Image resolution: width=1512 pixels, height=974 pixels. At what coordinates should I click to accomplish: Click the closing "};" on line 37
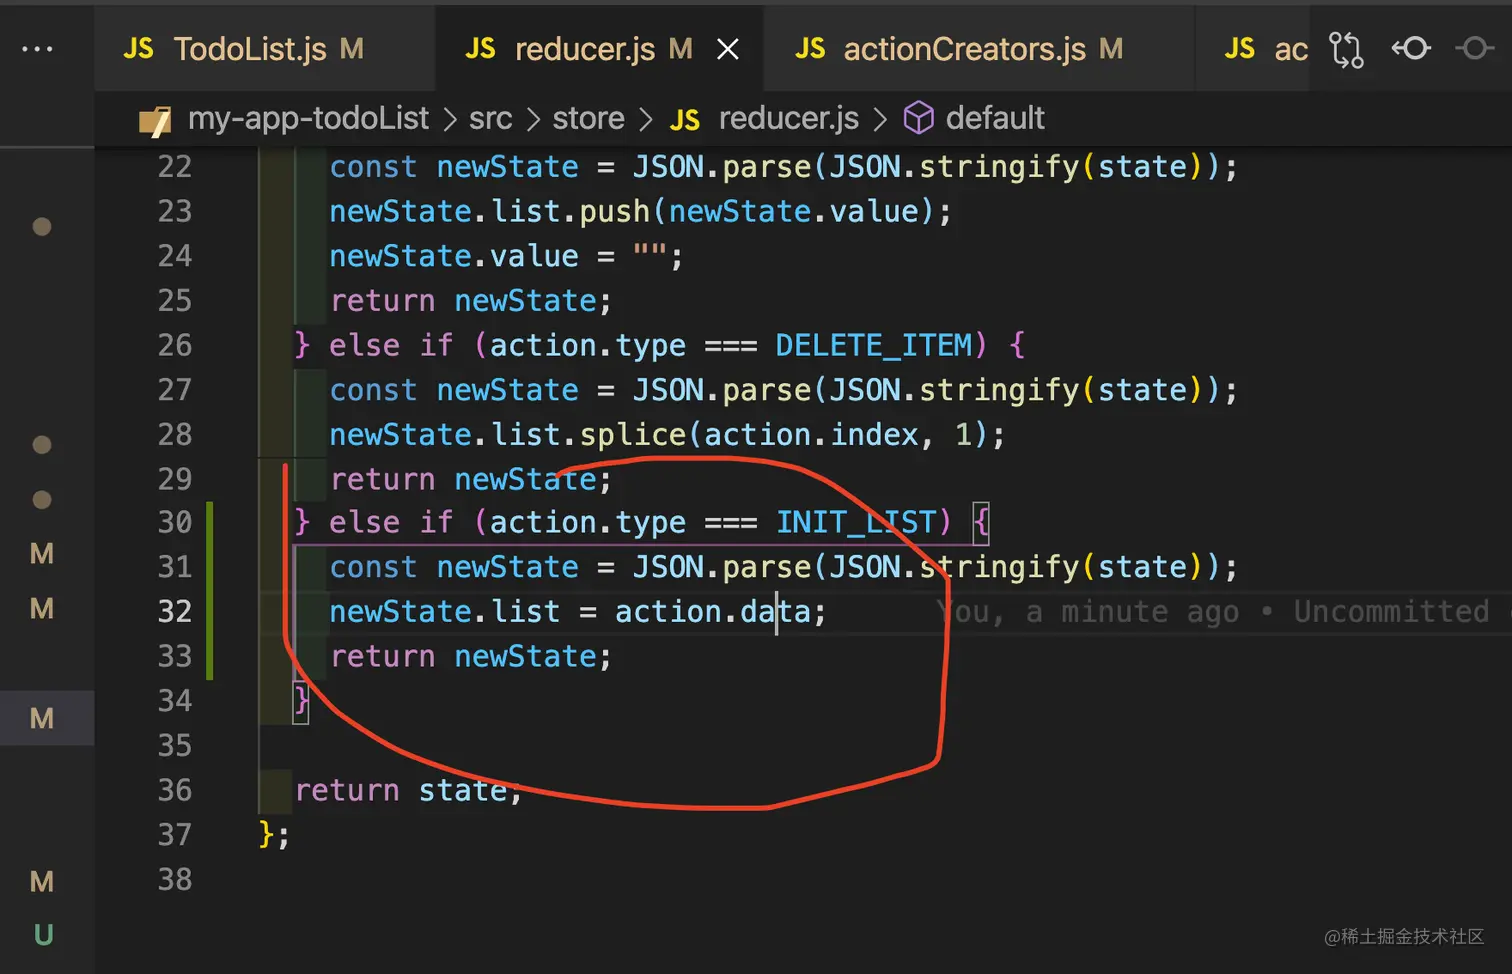point(274,834)
